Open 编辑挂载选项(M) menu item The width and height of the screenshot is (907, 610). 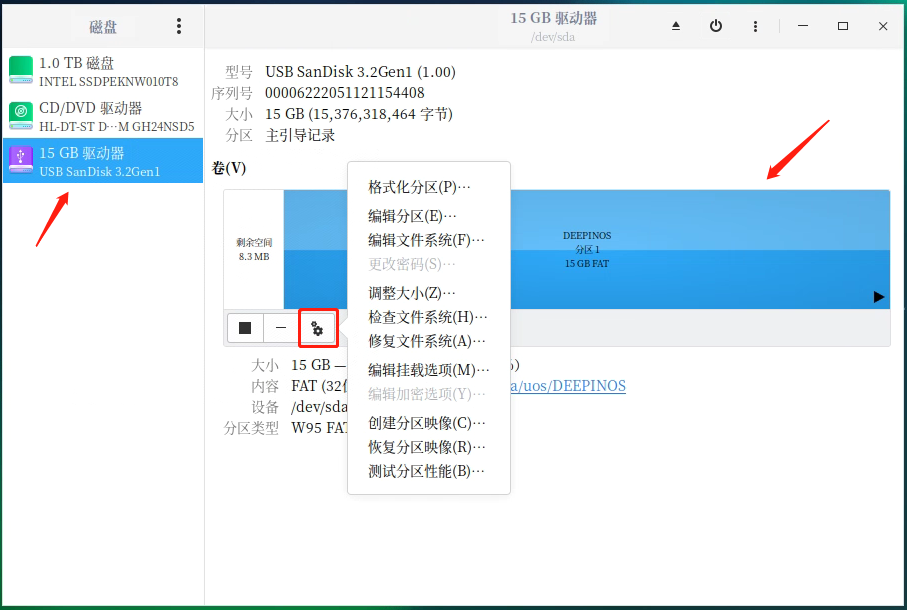pos(429,370)
